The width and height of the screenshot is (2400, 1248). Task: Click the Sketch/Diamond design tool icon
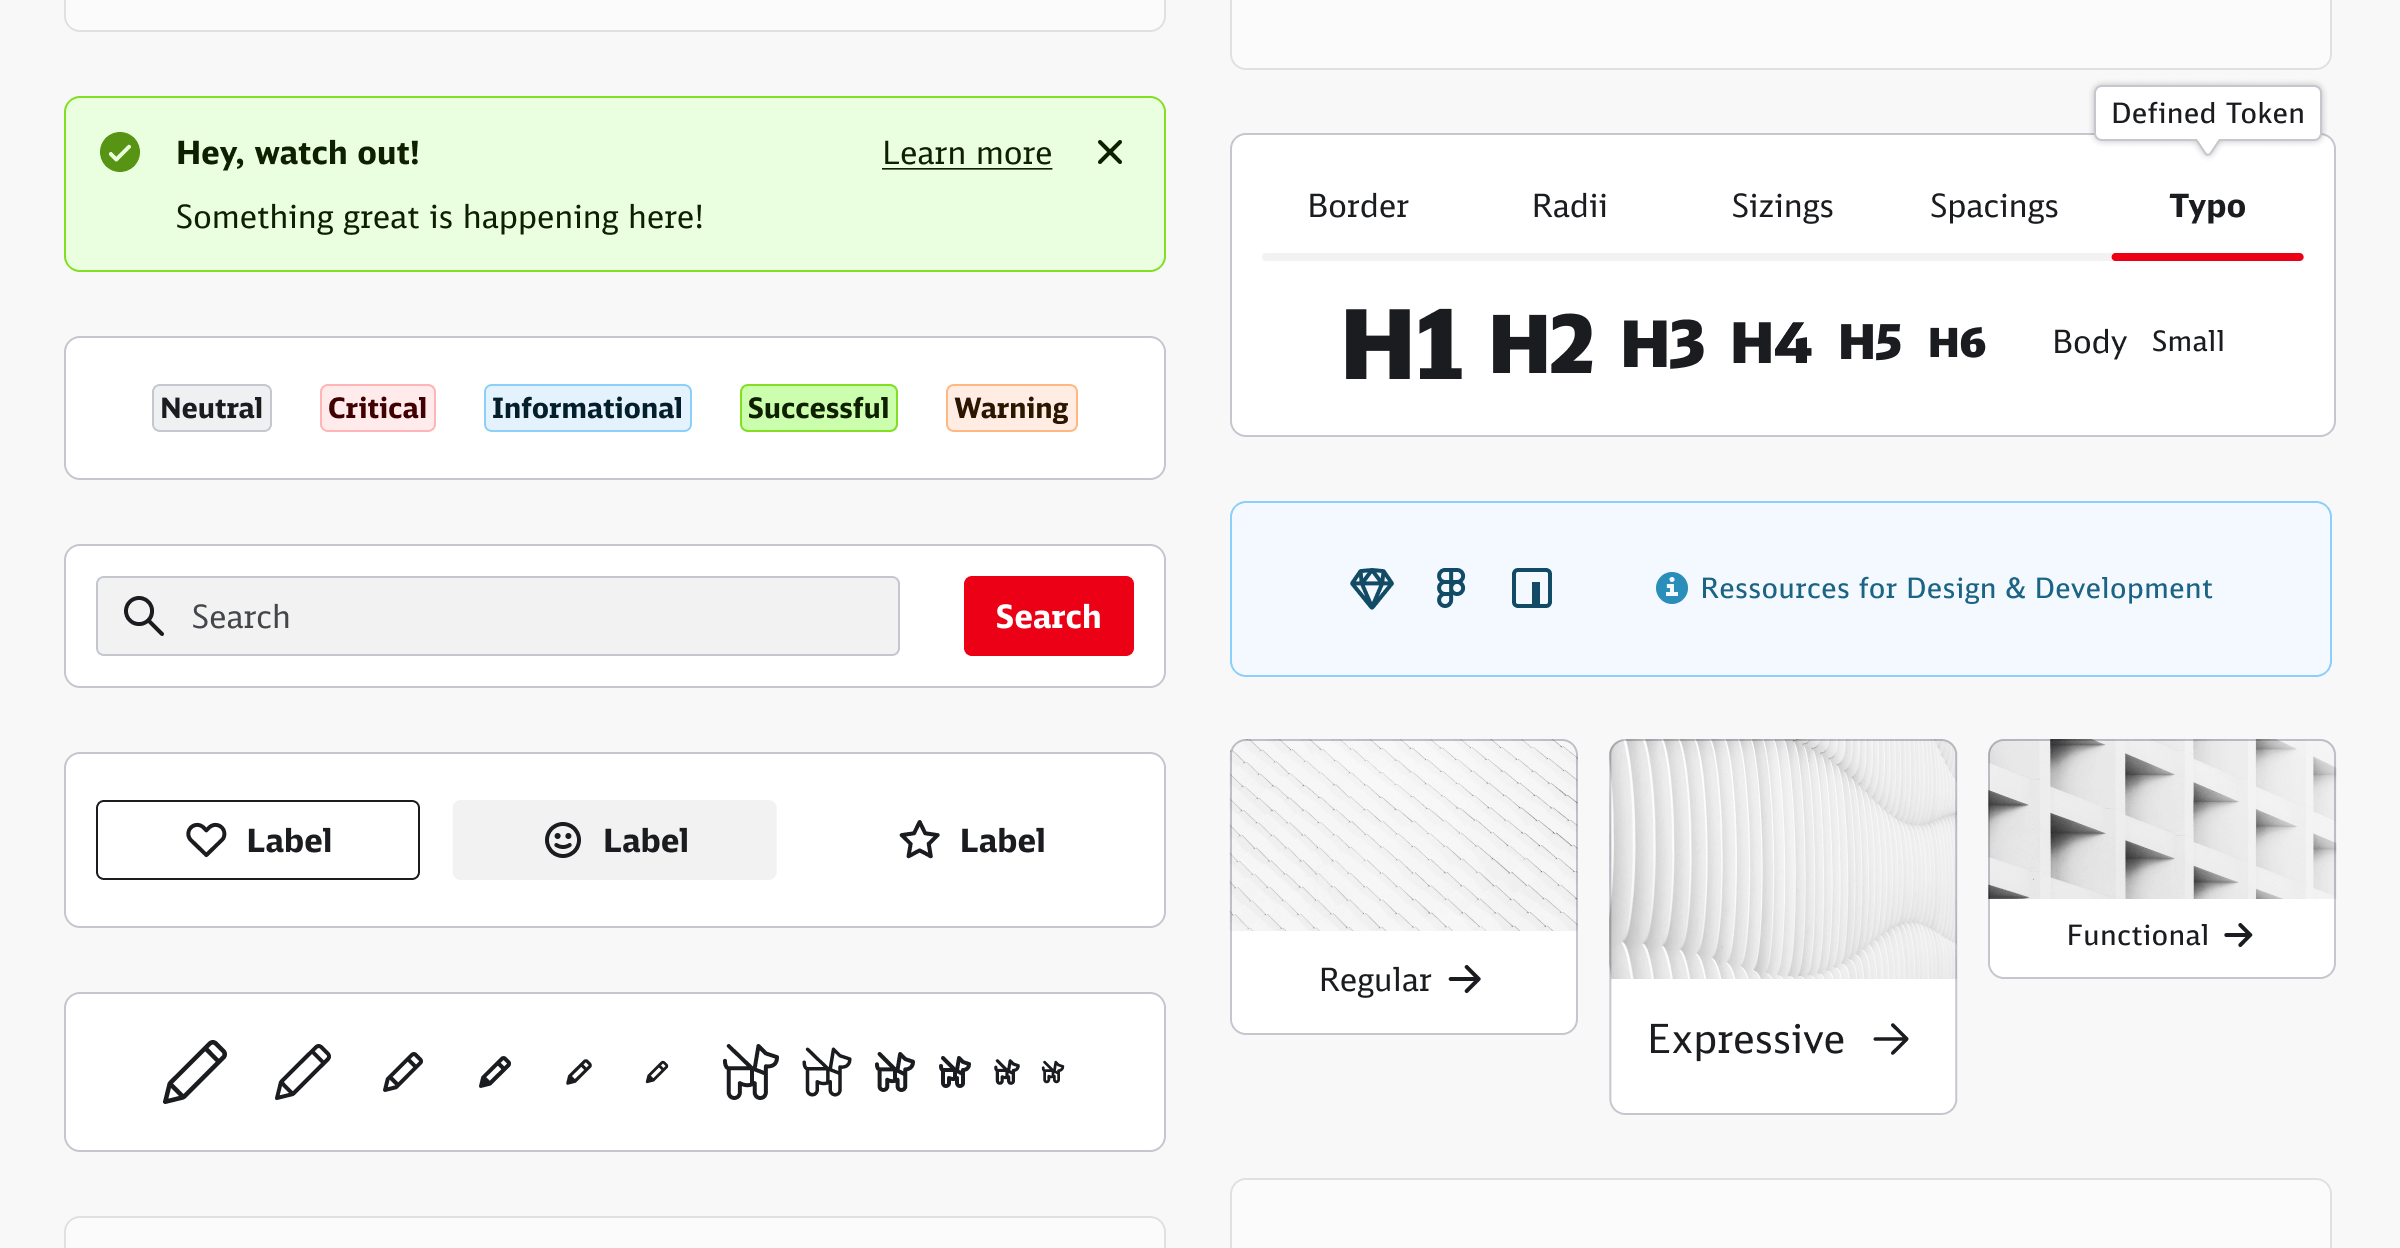[1370, 587]
